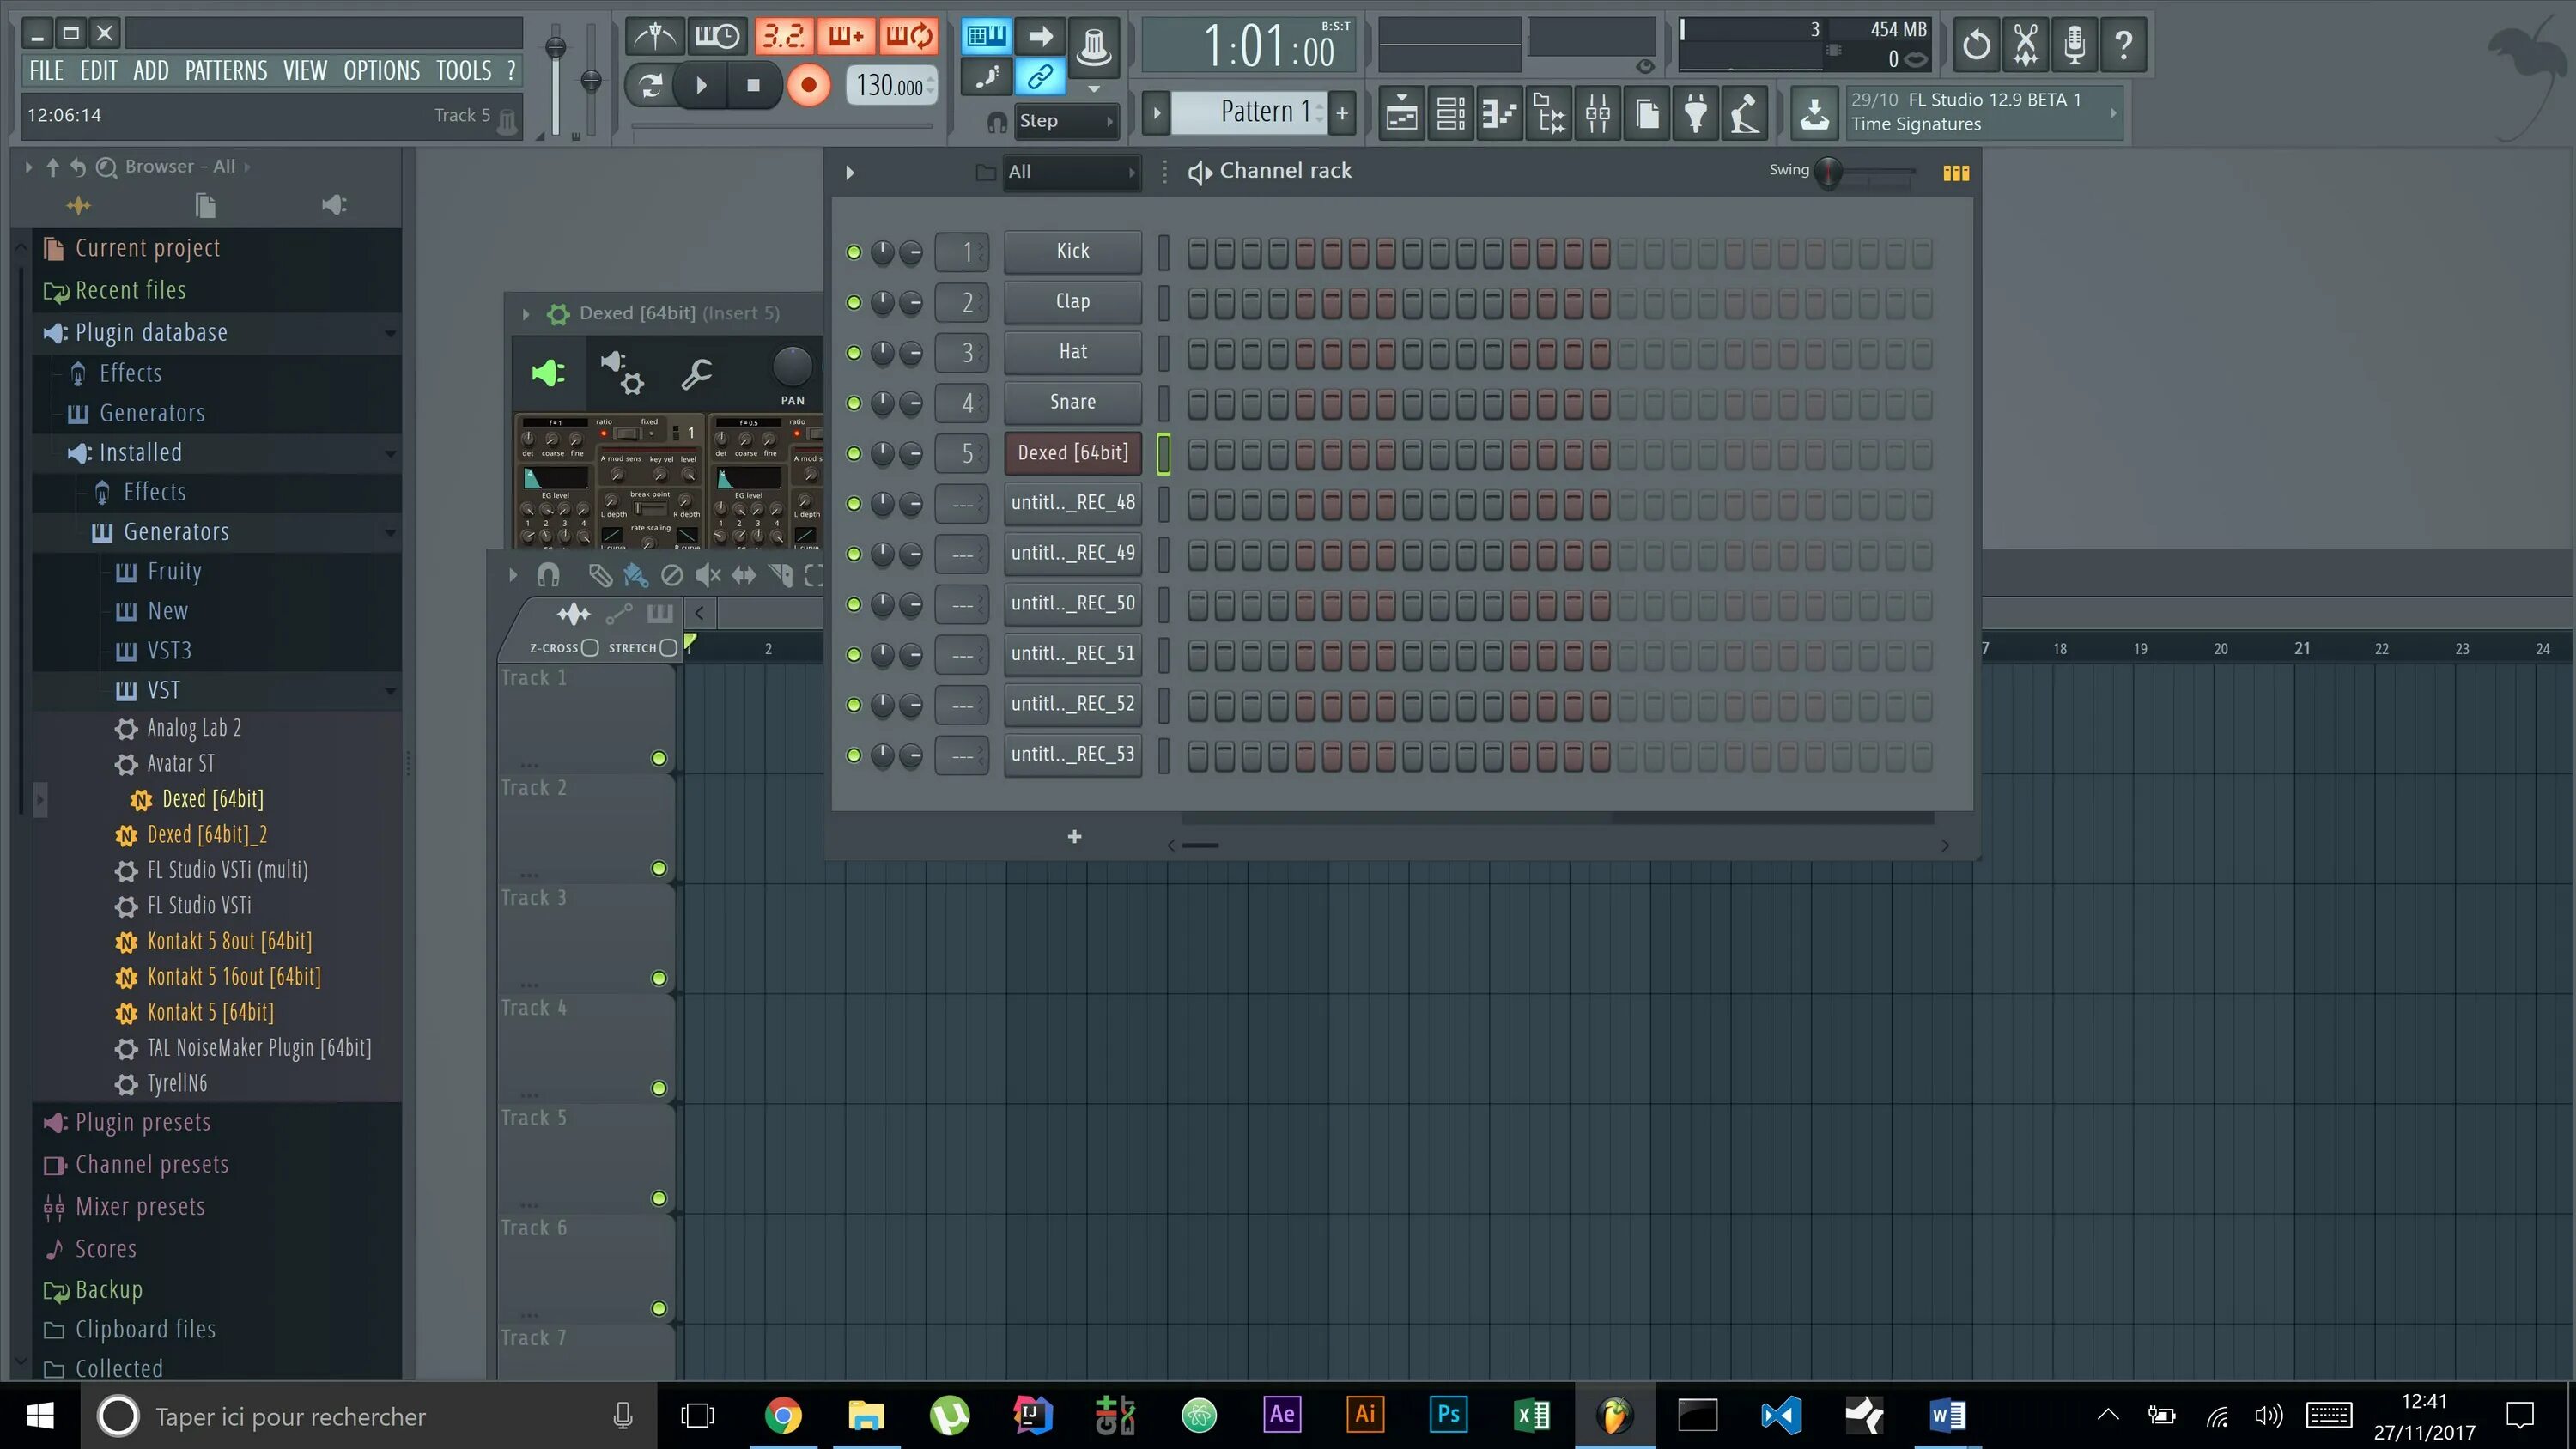Collapse the Installed section in the browser

(390, 452)
